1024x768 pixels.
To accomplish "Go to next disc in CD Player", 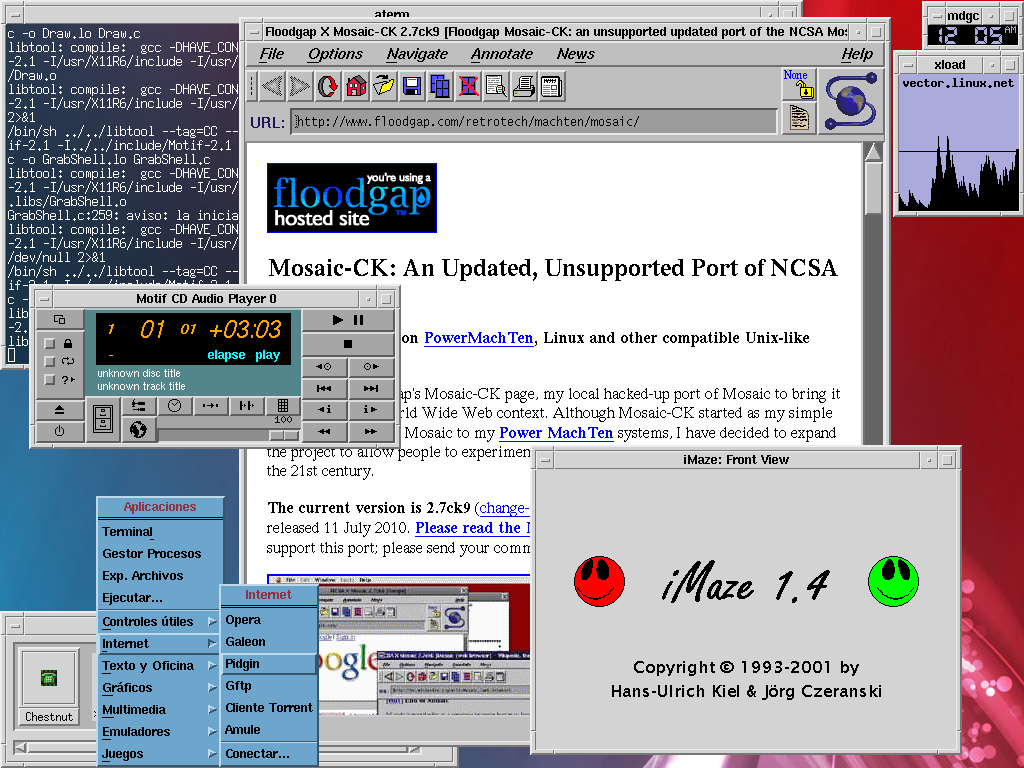I will point(371,366).
